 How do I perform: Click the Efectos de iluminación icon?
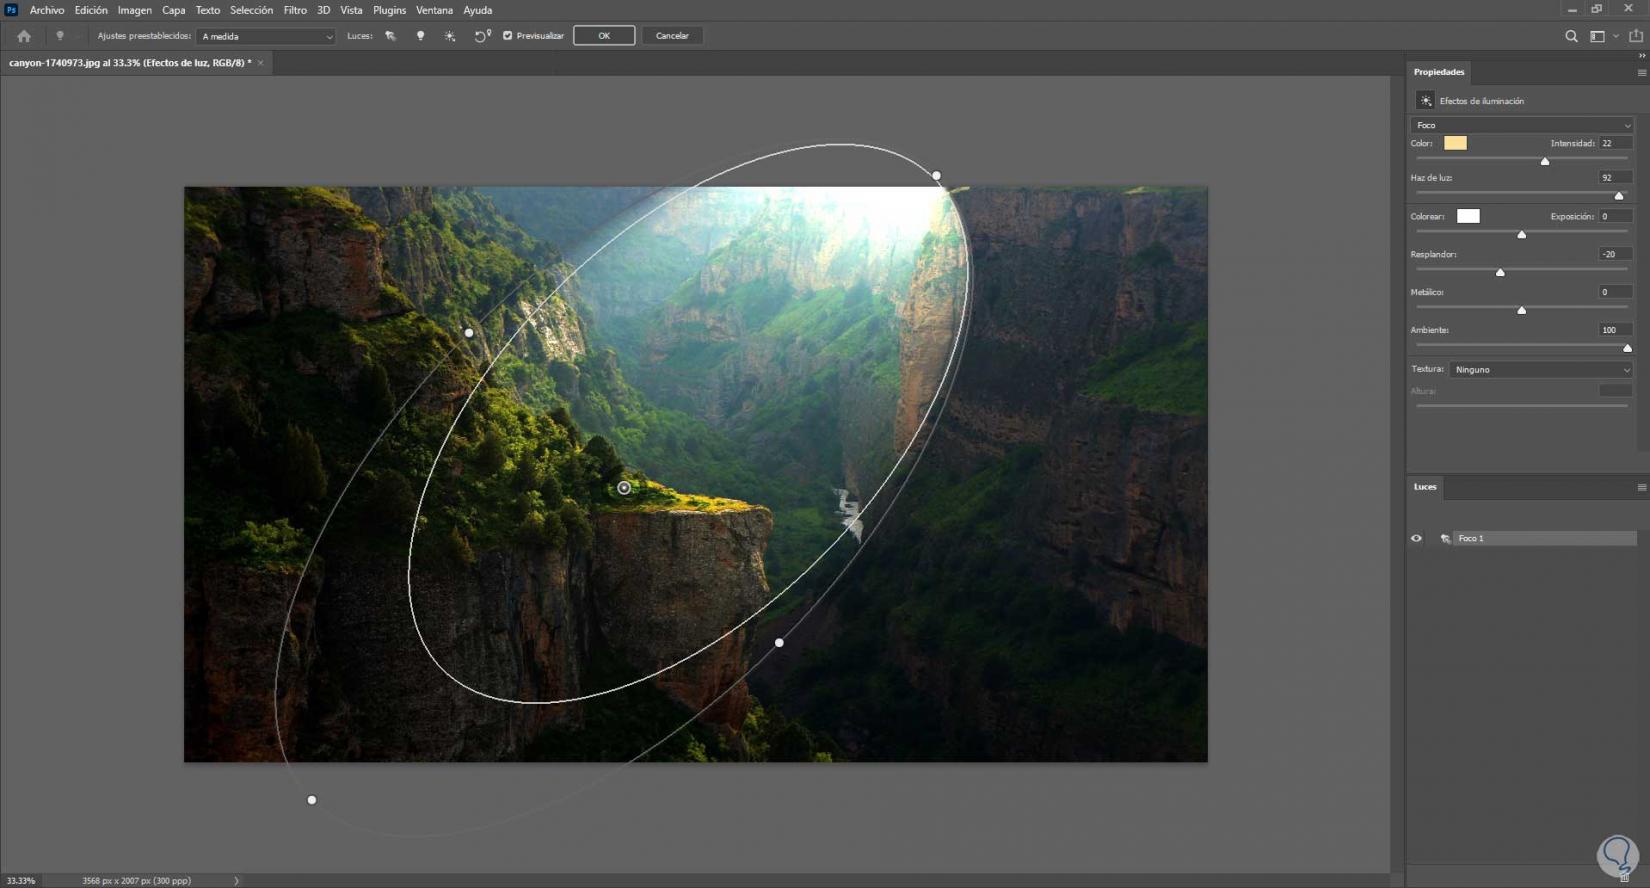(x=1426, y=101)
